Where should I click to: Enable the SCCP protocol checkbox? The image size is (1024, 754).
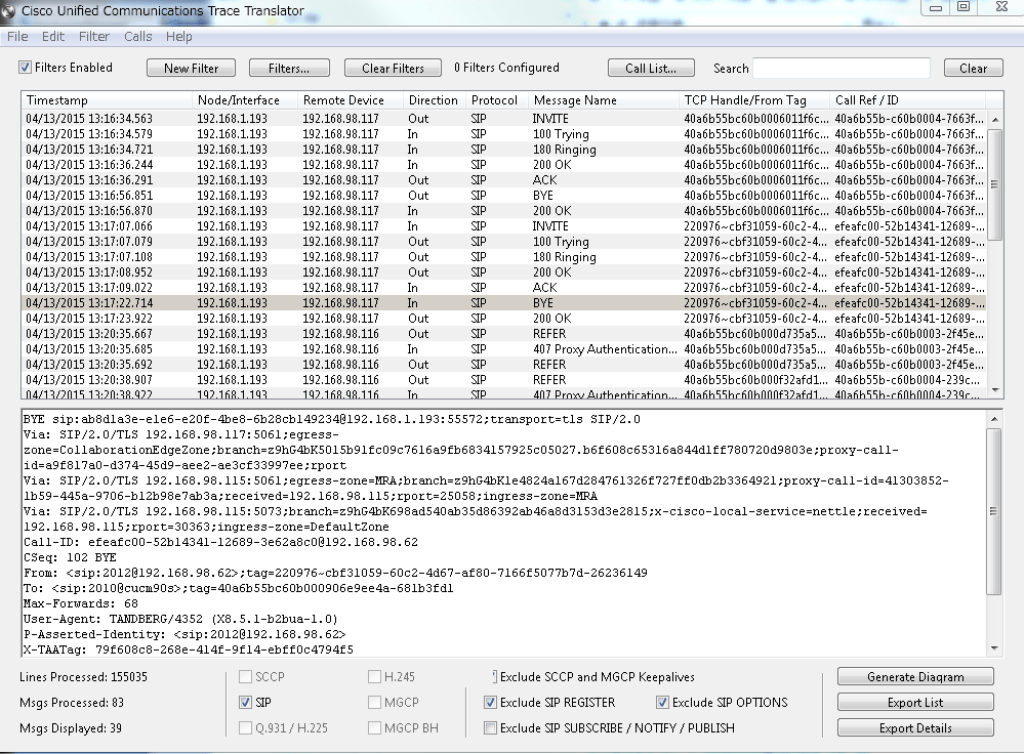246,677
